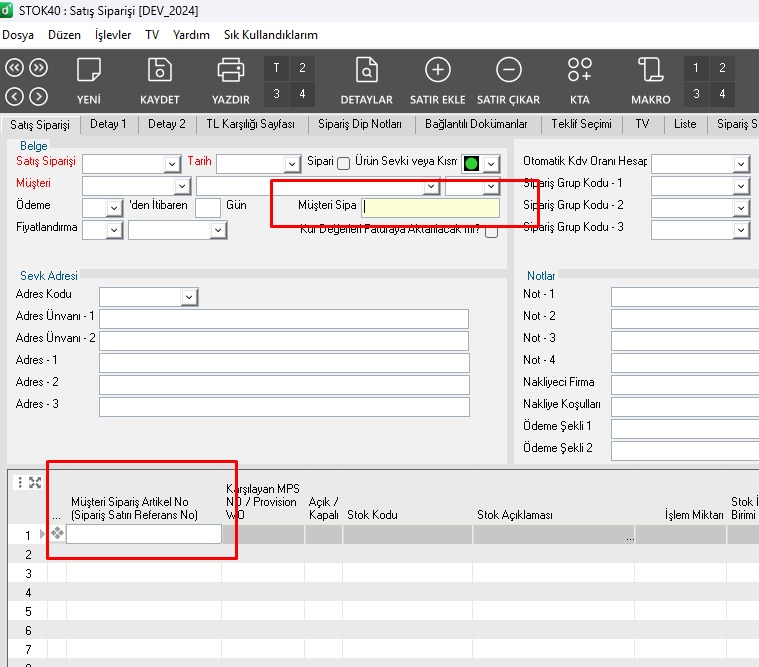759x667 pixels.
Task: Enable Kur Değerleri Faturaya Aktarılacak checkbox
Action: pos(491,231)
